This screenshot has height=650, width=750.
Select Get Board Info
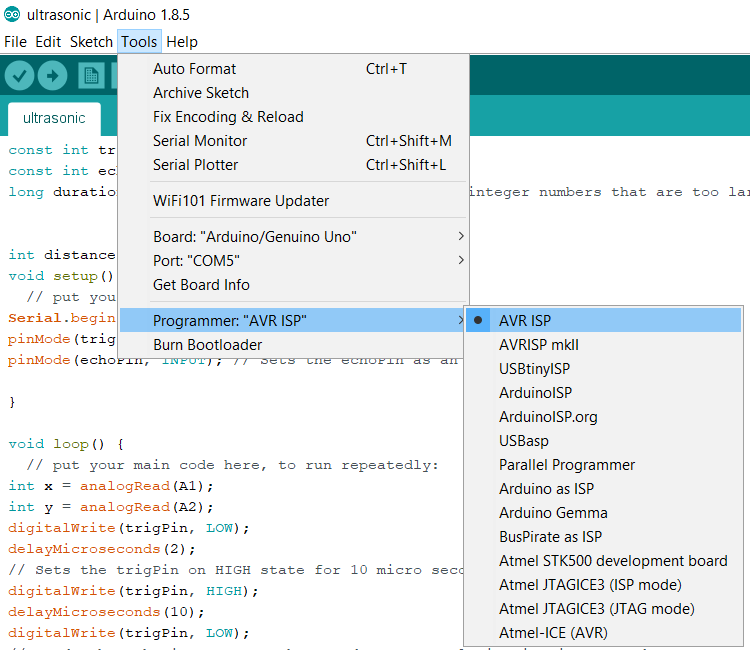click(294, 285)
